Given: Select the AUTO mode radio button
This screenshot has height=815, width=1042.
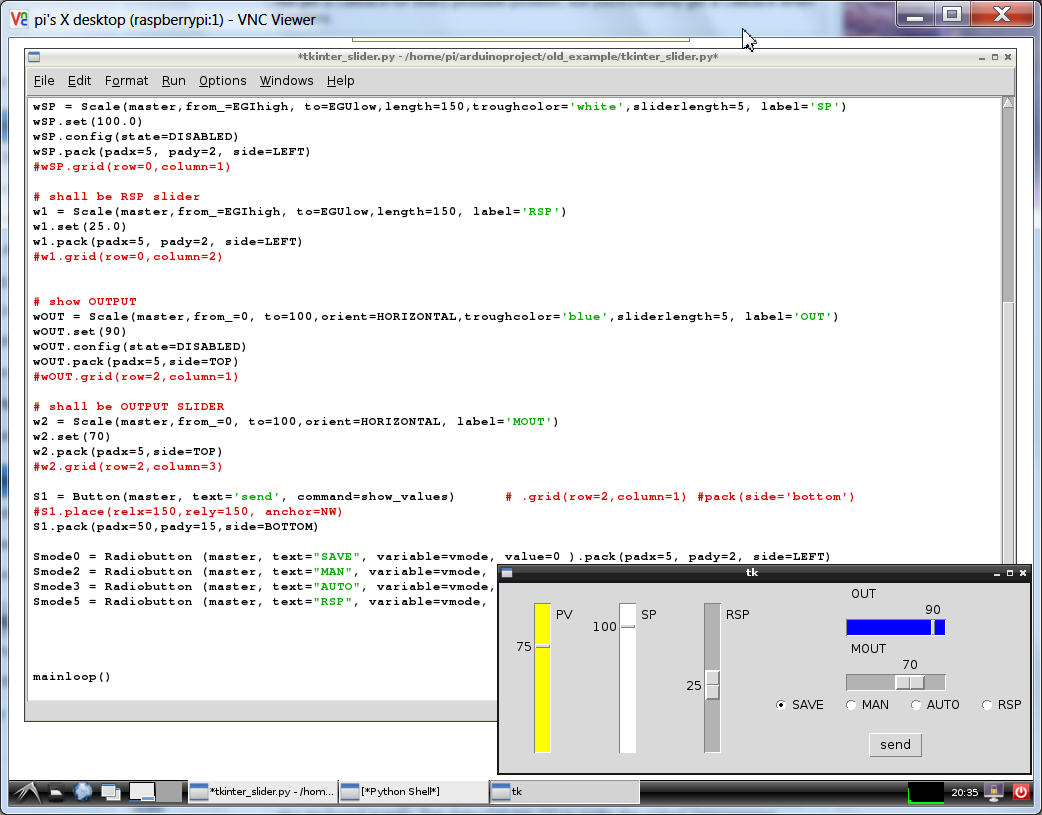Looking at the screenshot, I should click(x=917, y=705).
